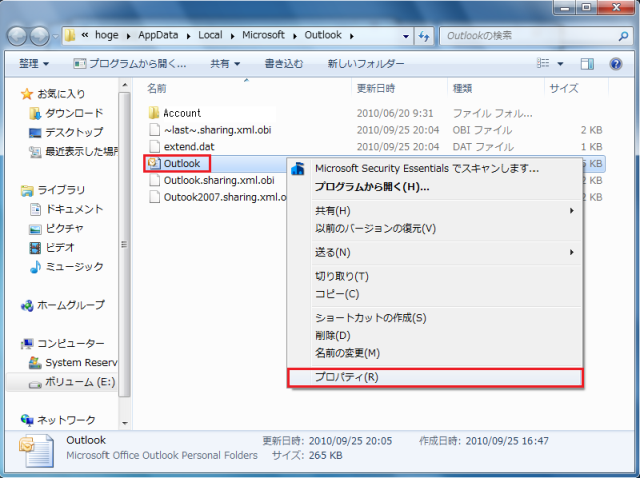This screenshot has height=478, width=640.
Task: Open the 整理 dropdown menu
Action: [34, 64]
